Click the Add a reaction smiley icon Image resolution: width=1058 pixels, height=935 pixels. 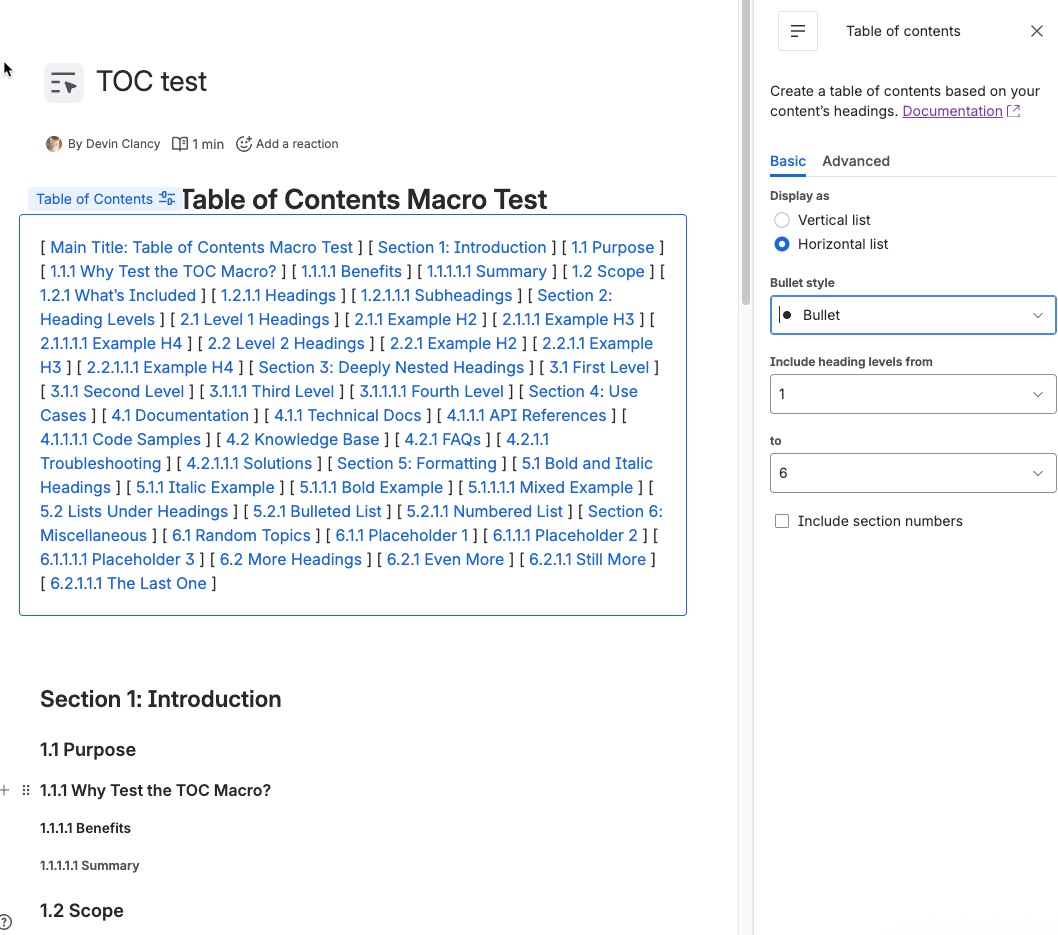(x=244, y=144)
